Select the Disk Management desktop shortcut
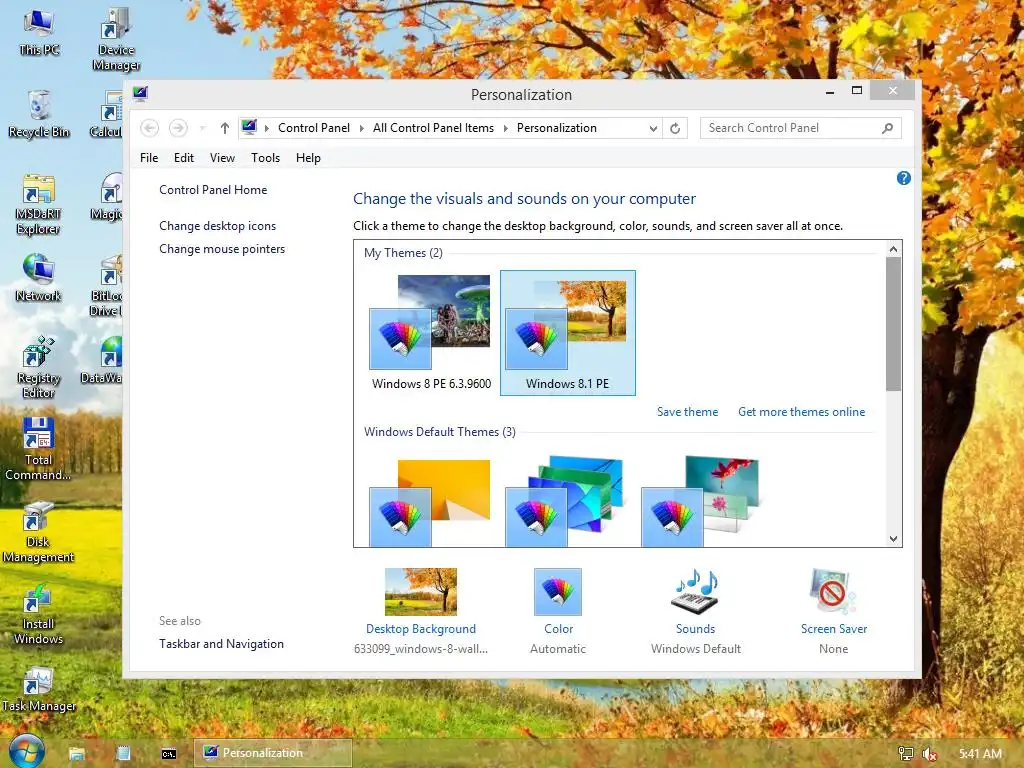 [39, 532]
